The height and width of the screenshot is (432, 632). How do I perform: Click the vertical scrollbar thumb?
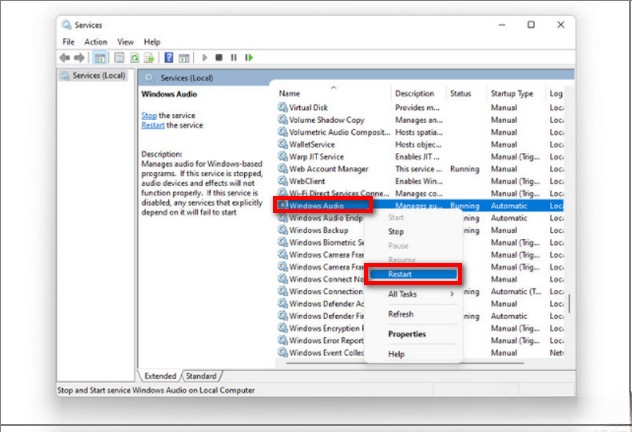(x=569, y=303)
